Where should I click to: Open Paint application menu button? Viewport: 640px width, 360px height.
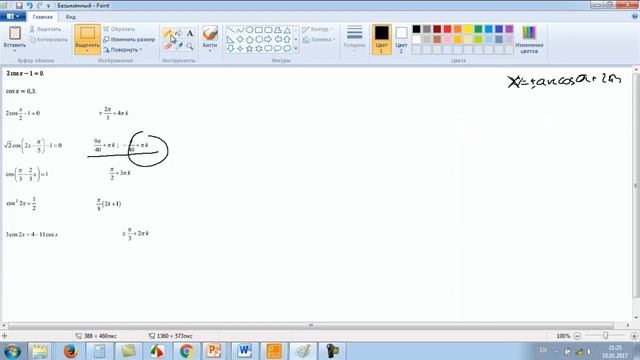13,17
